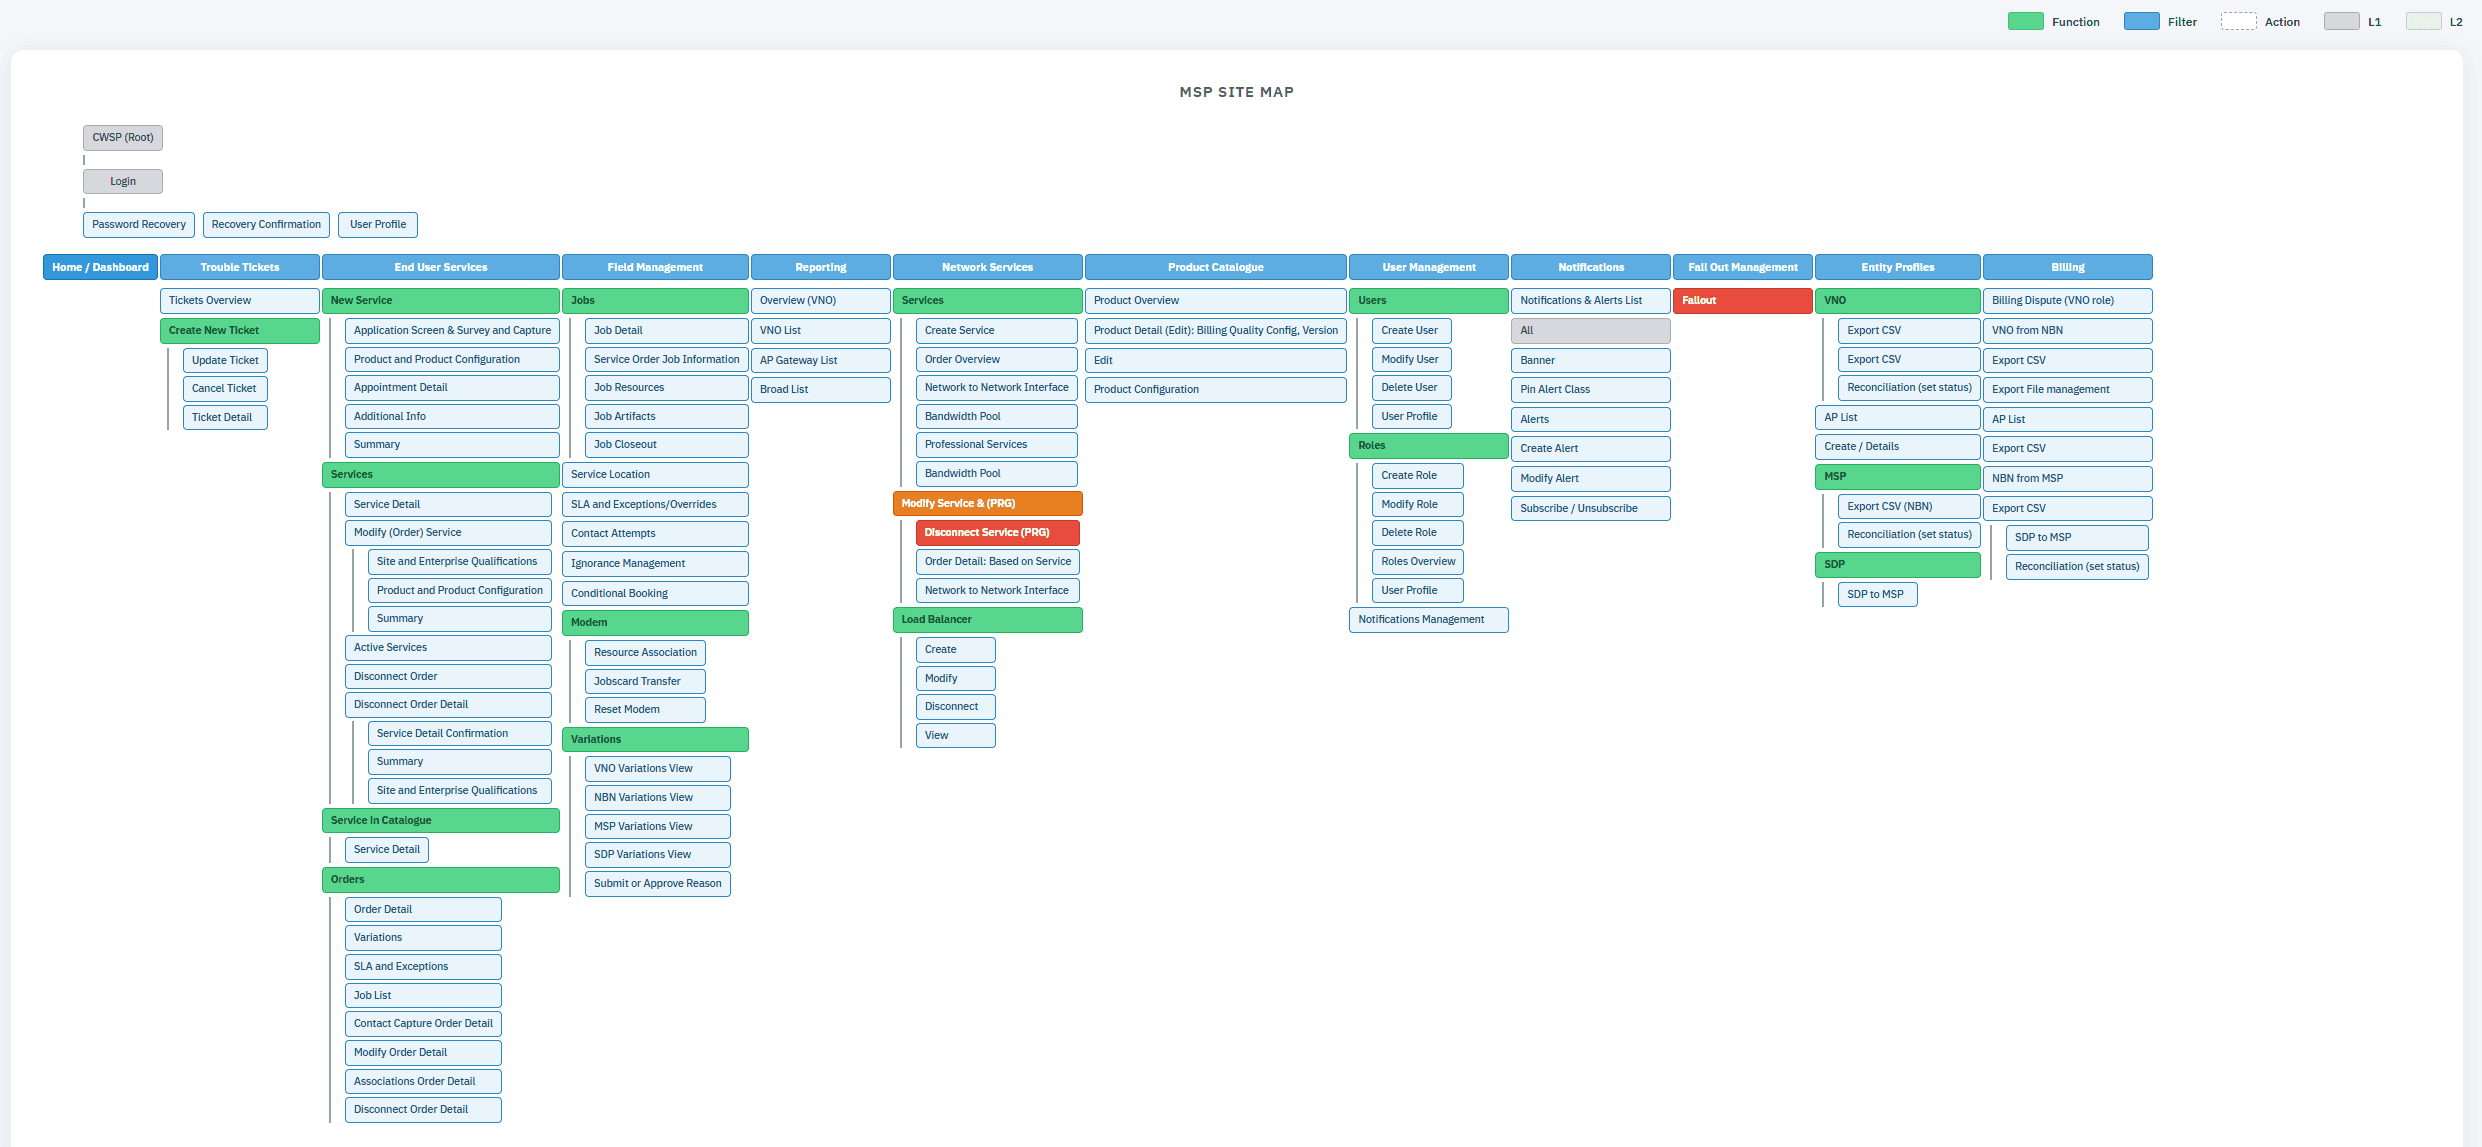This screenshot has width=2482, height=1147.
Task: Open the Home / Dashboard tab
Action: pyautogui.click(x=100, y=267)
